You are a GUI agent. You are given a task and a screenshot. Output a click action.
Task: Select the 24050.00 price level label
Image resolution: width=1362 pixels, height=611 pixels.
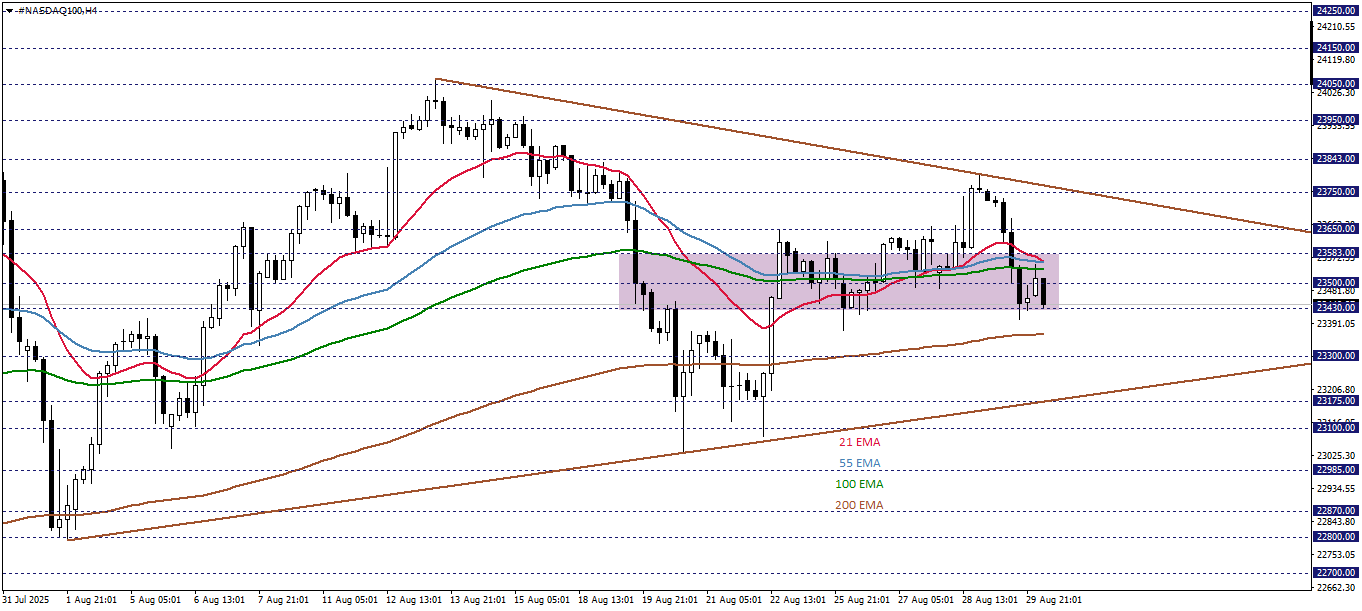click(x=1336, y=83)
